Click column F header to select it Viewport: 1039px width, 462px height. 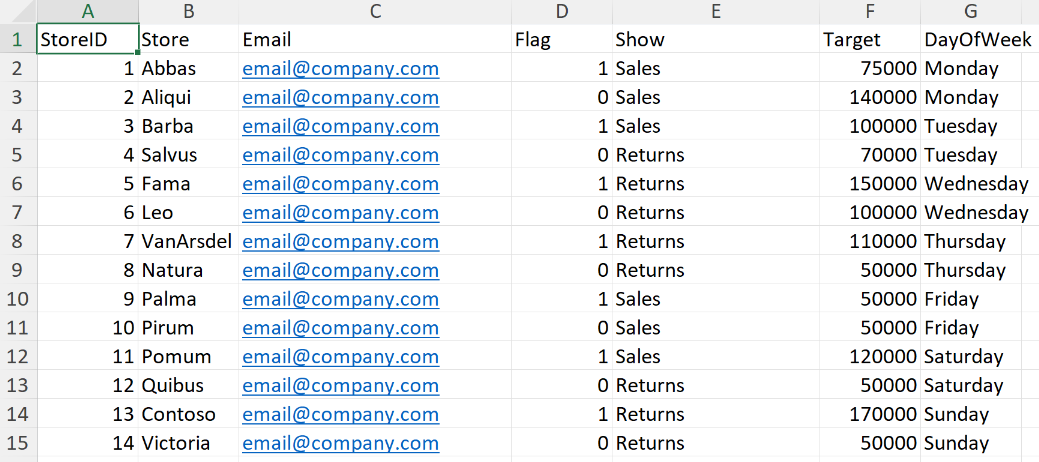coord(870,12)
